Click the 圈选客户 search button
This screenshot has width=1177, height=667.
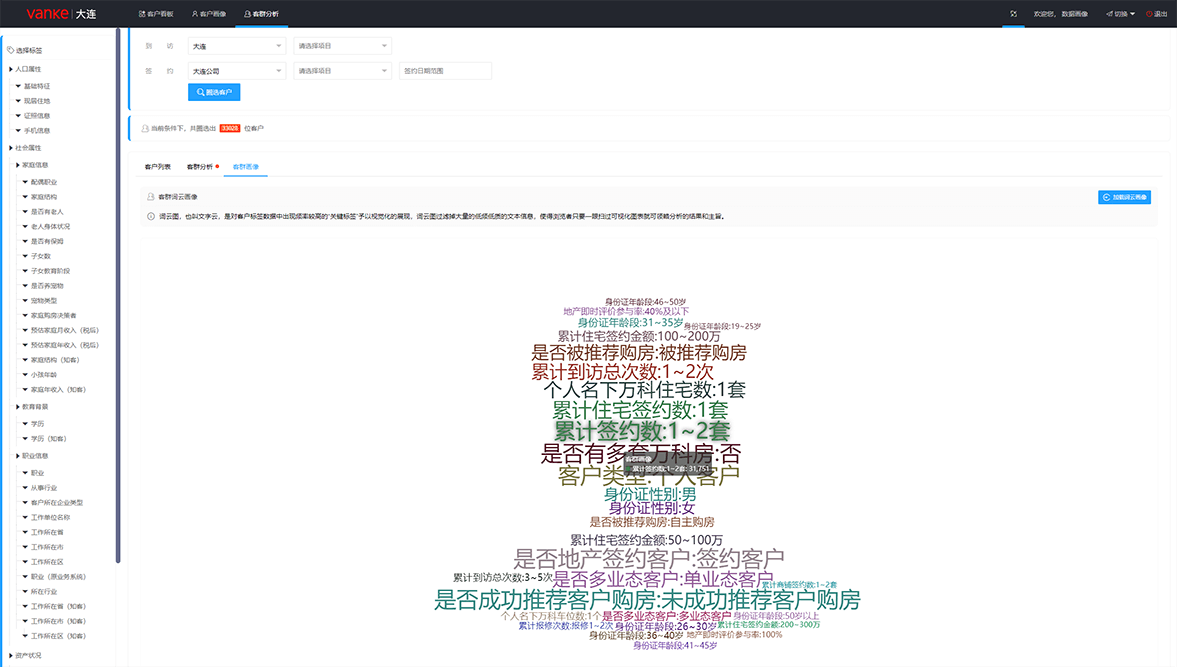pyautogui.click(x=214, y=92)
